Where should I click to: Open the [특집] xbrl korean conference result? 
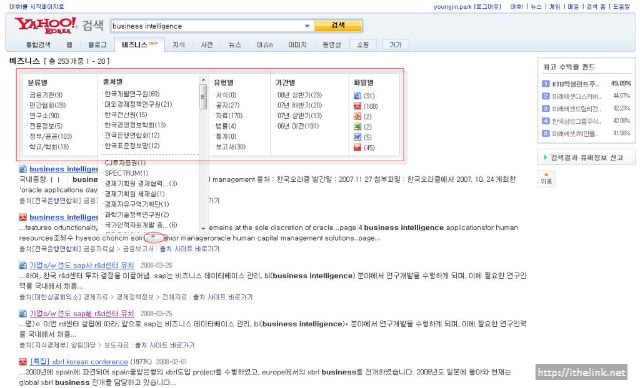coord(79,361)
